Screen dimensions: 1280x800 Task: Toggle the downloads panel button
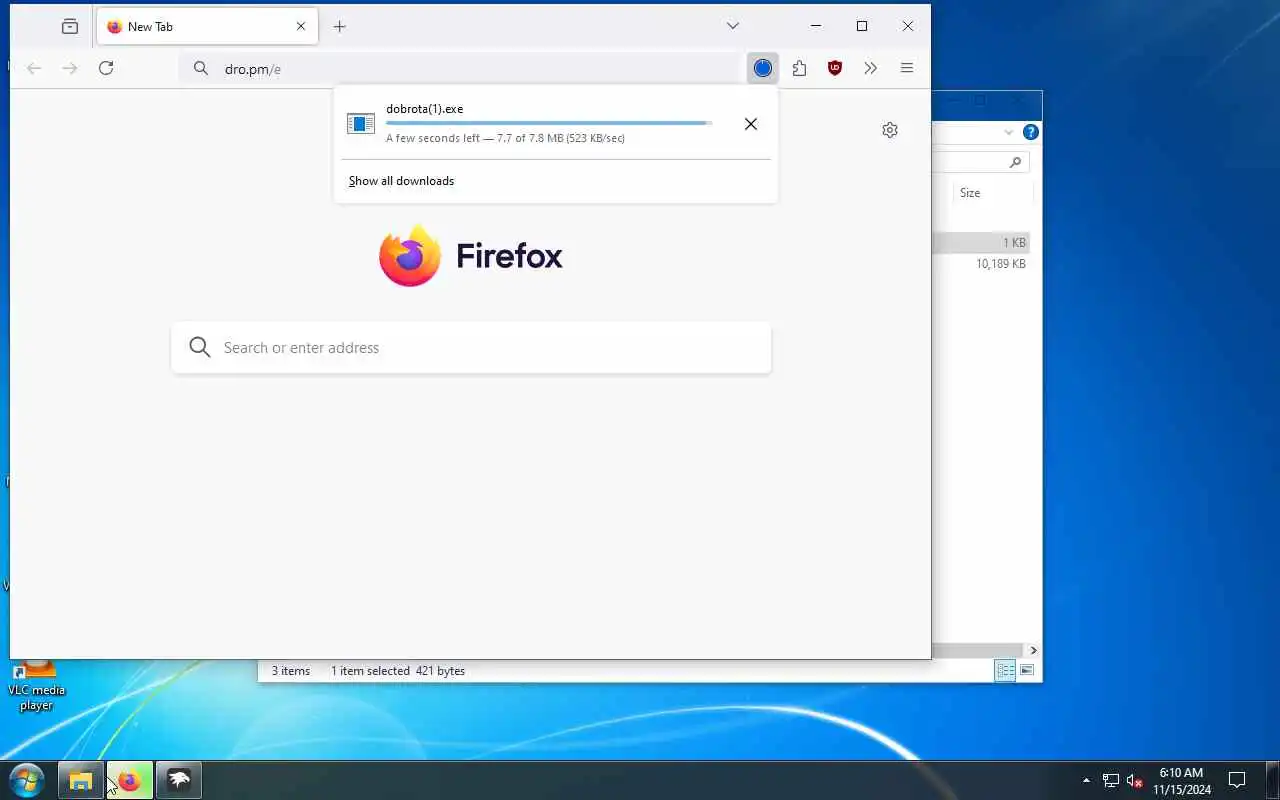click(x=763, y=68)
